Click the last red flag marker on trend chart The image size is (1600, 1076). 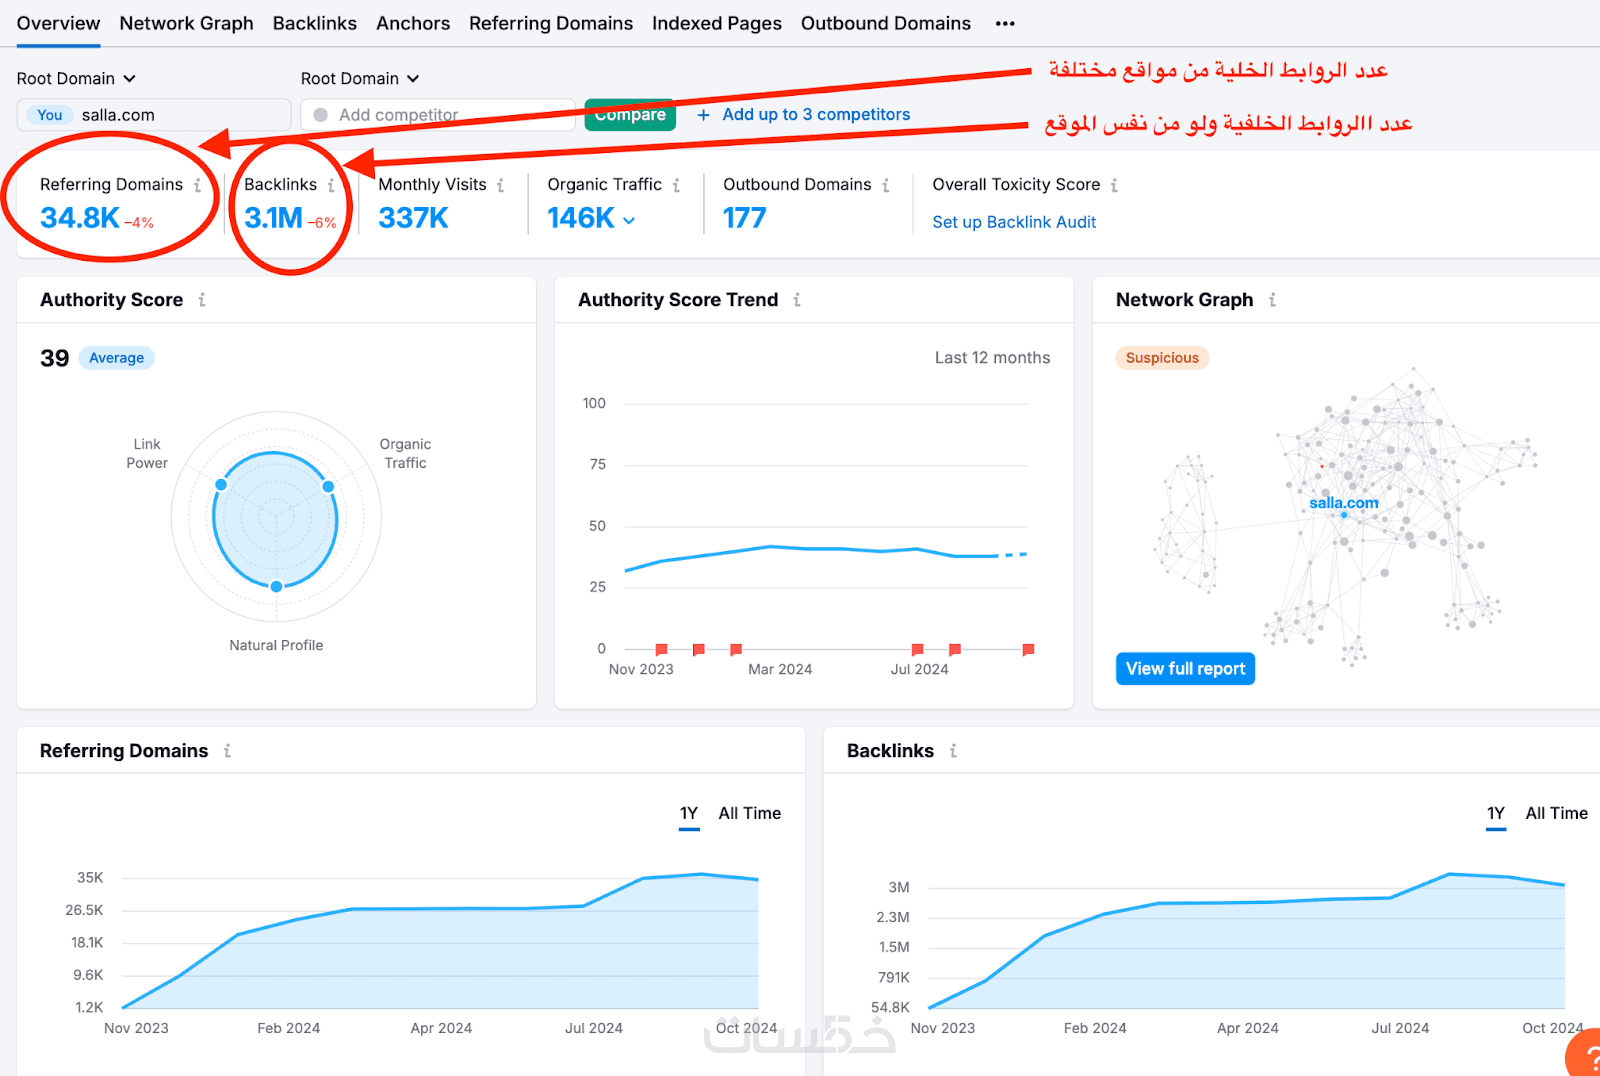click(x=1028, y=650)
